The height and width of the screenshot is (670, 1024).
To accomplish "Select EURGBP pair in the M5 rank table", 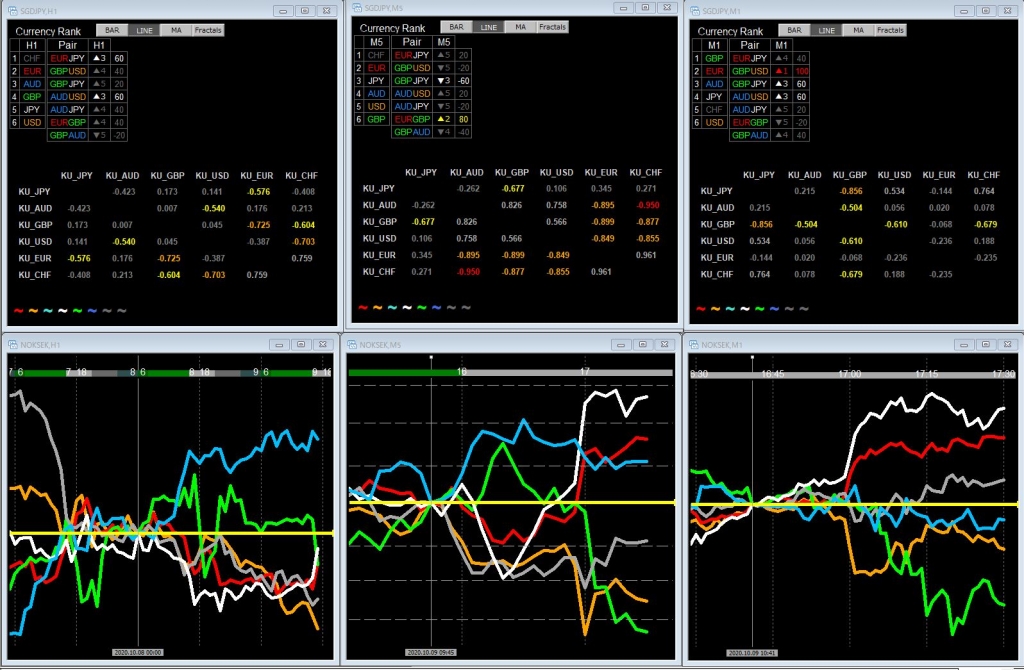I will pyautogui.click(x=412, y=118).
